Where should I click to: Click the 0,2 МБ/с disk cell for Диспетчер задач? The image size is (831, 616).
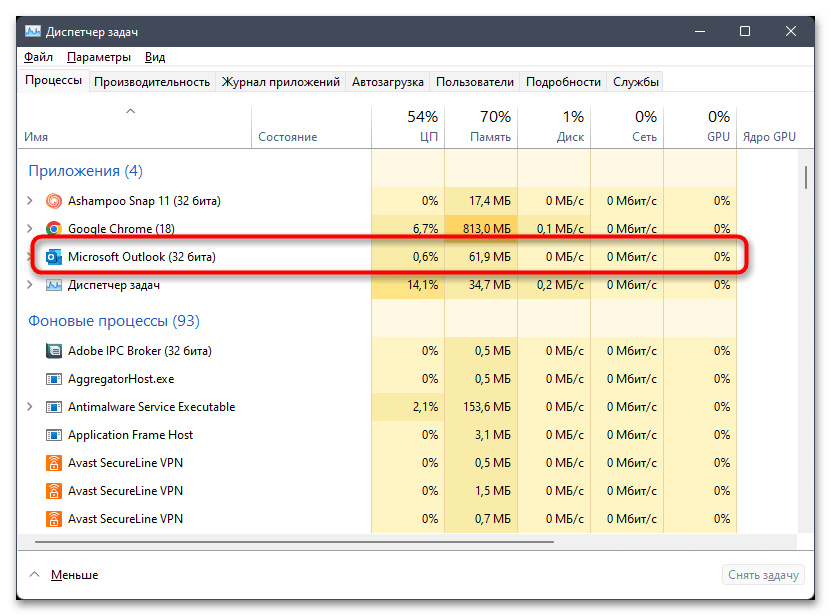[x=554, y=285]
